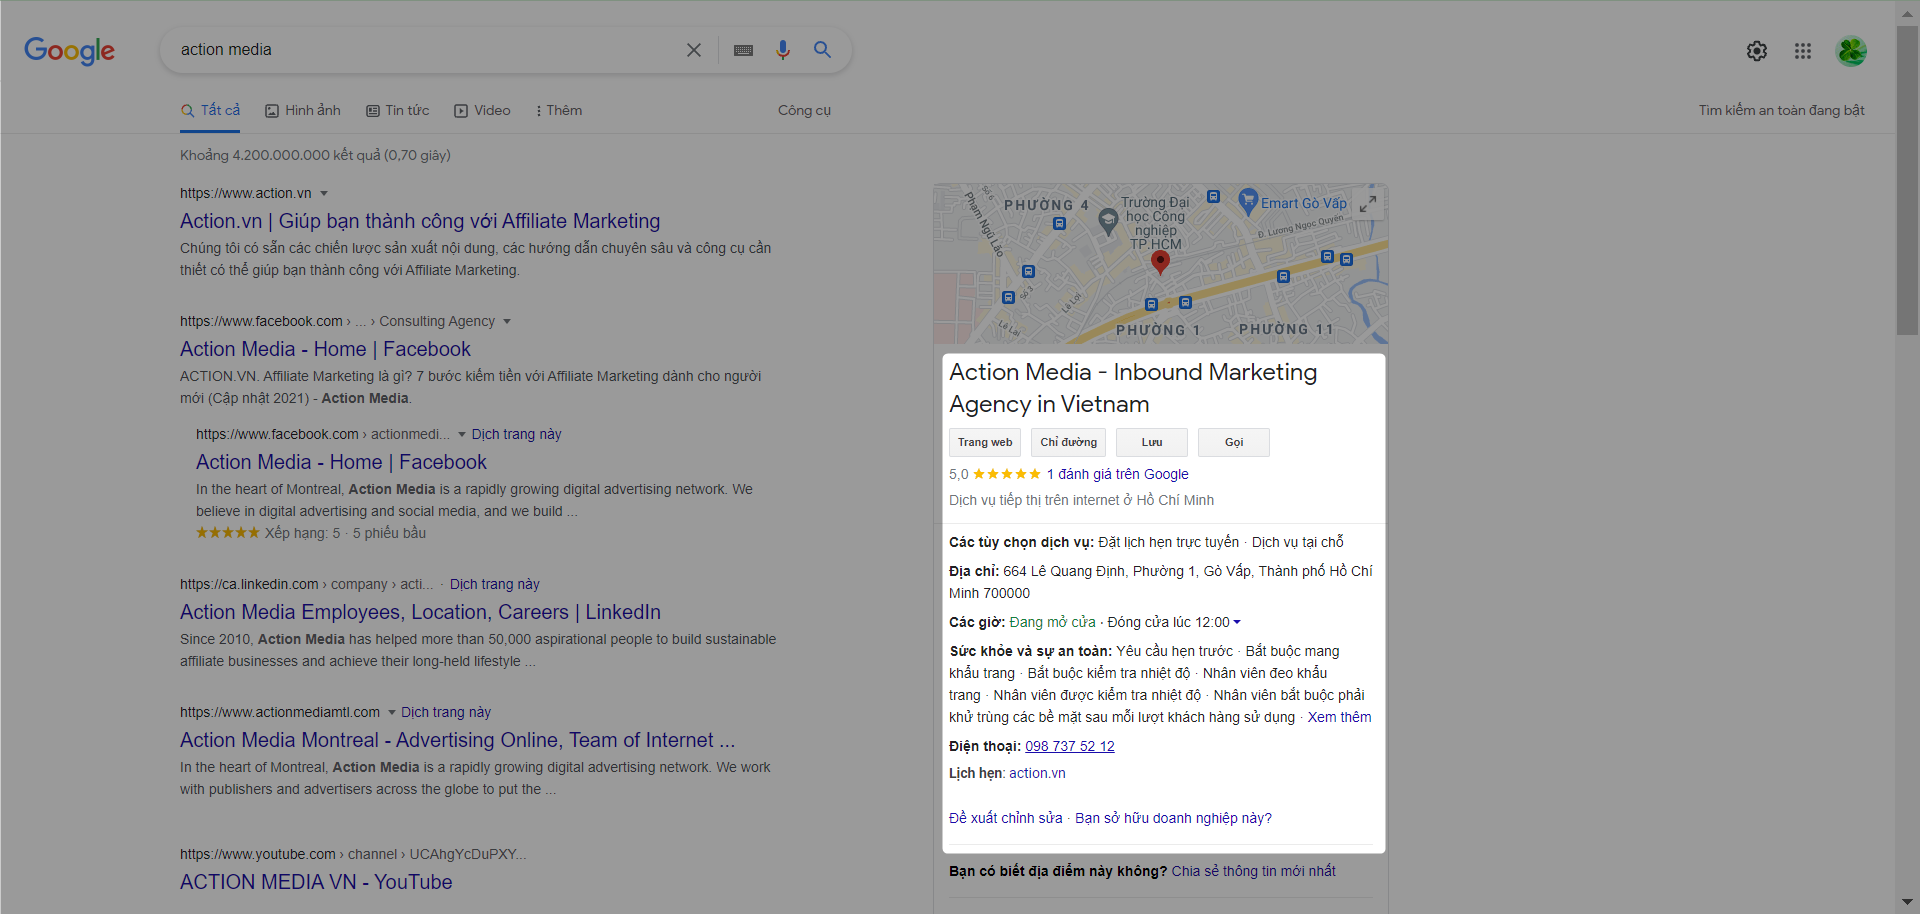Image resolution: width=1920 pixels, height=914 pixels.
Task: Click 'Chia sẻ thông tin mới nhất'
Action: [1253, 871]
